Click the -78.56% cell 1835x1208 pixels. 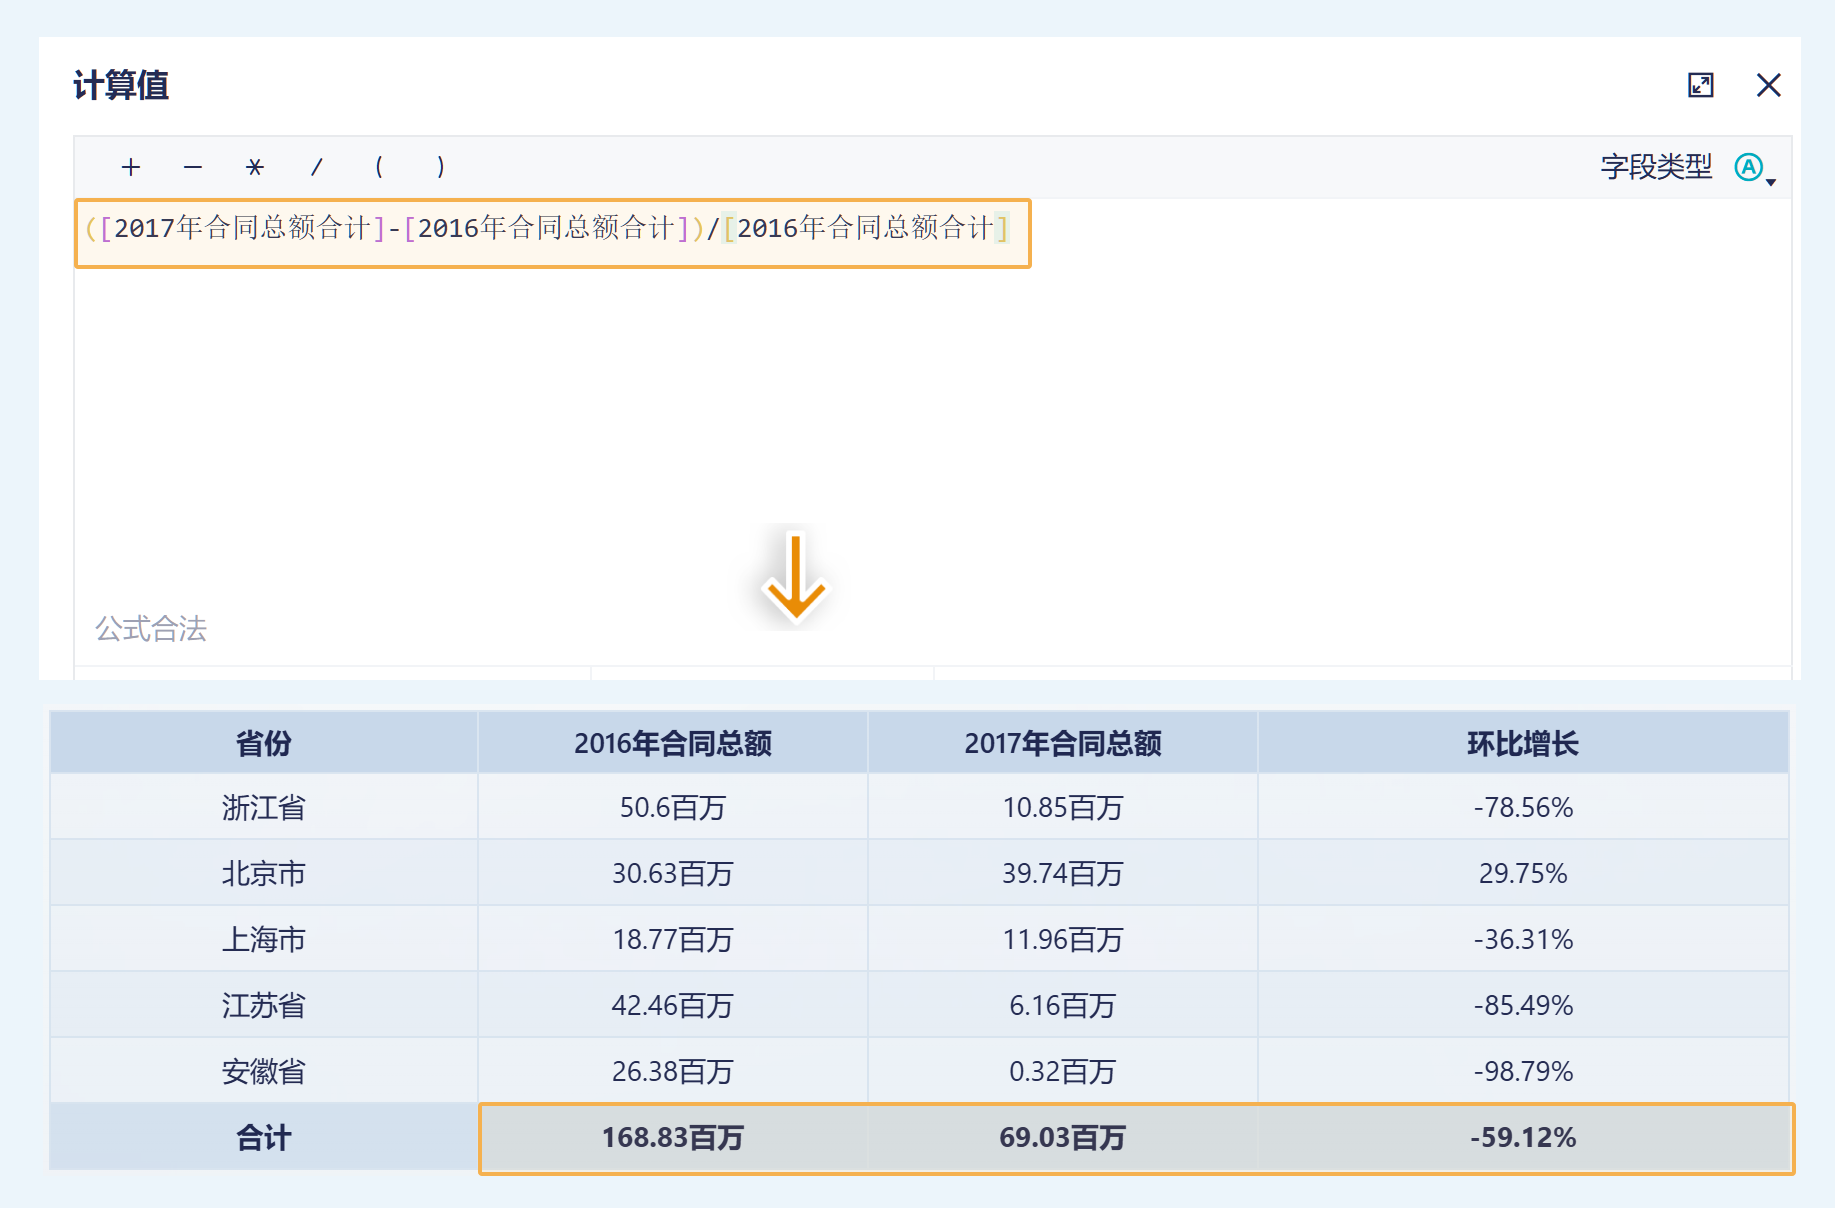(x=1523, y=807)
